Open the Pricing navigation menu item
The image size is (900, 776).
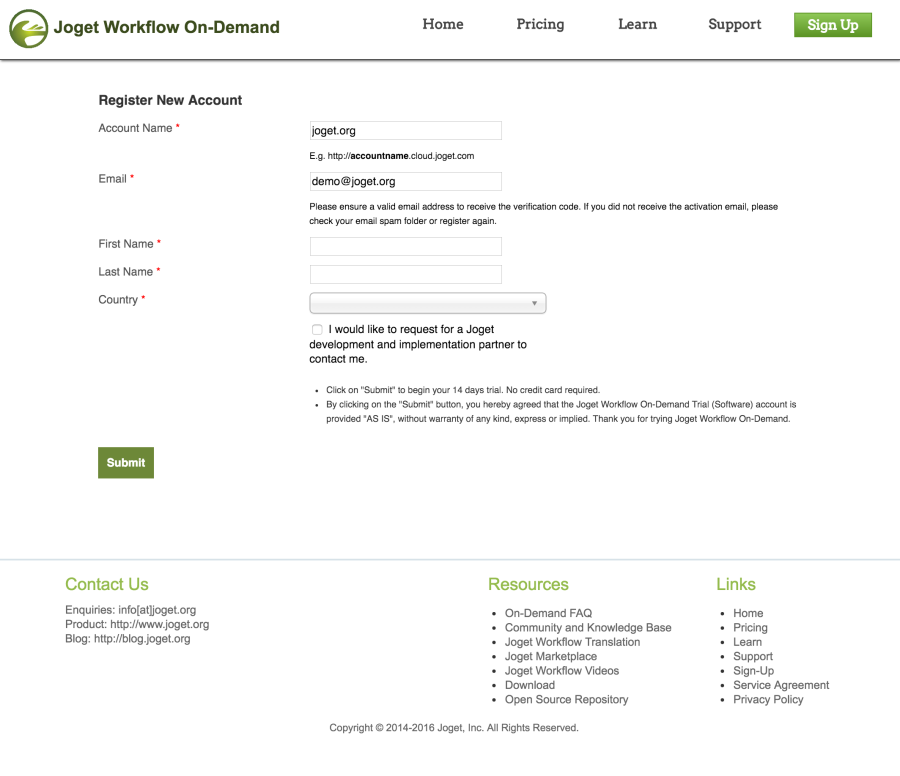pos(540,24)
